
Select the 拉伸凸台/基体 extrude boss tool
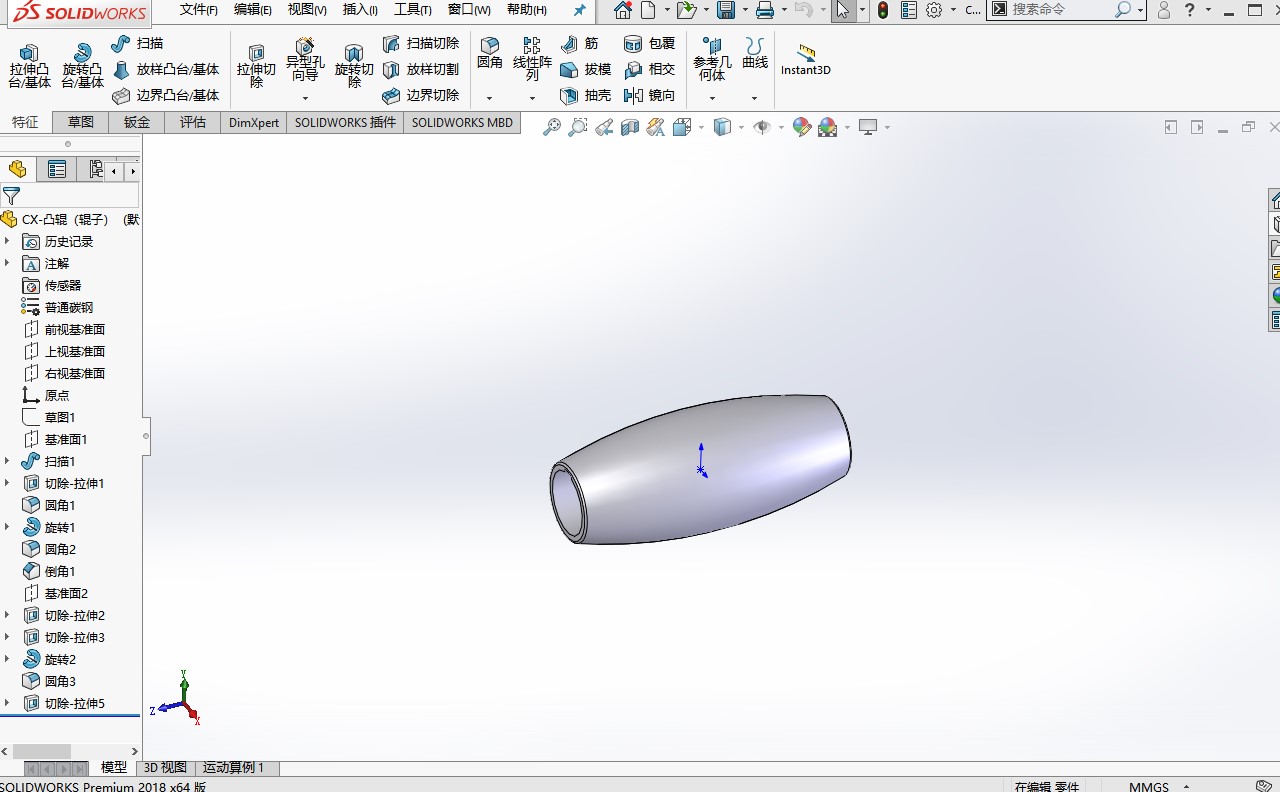[29, 66]
